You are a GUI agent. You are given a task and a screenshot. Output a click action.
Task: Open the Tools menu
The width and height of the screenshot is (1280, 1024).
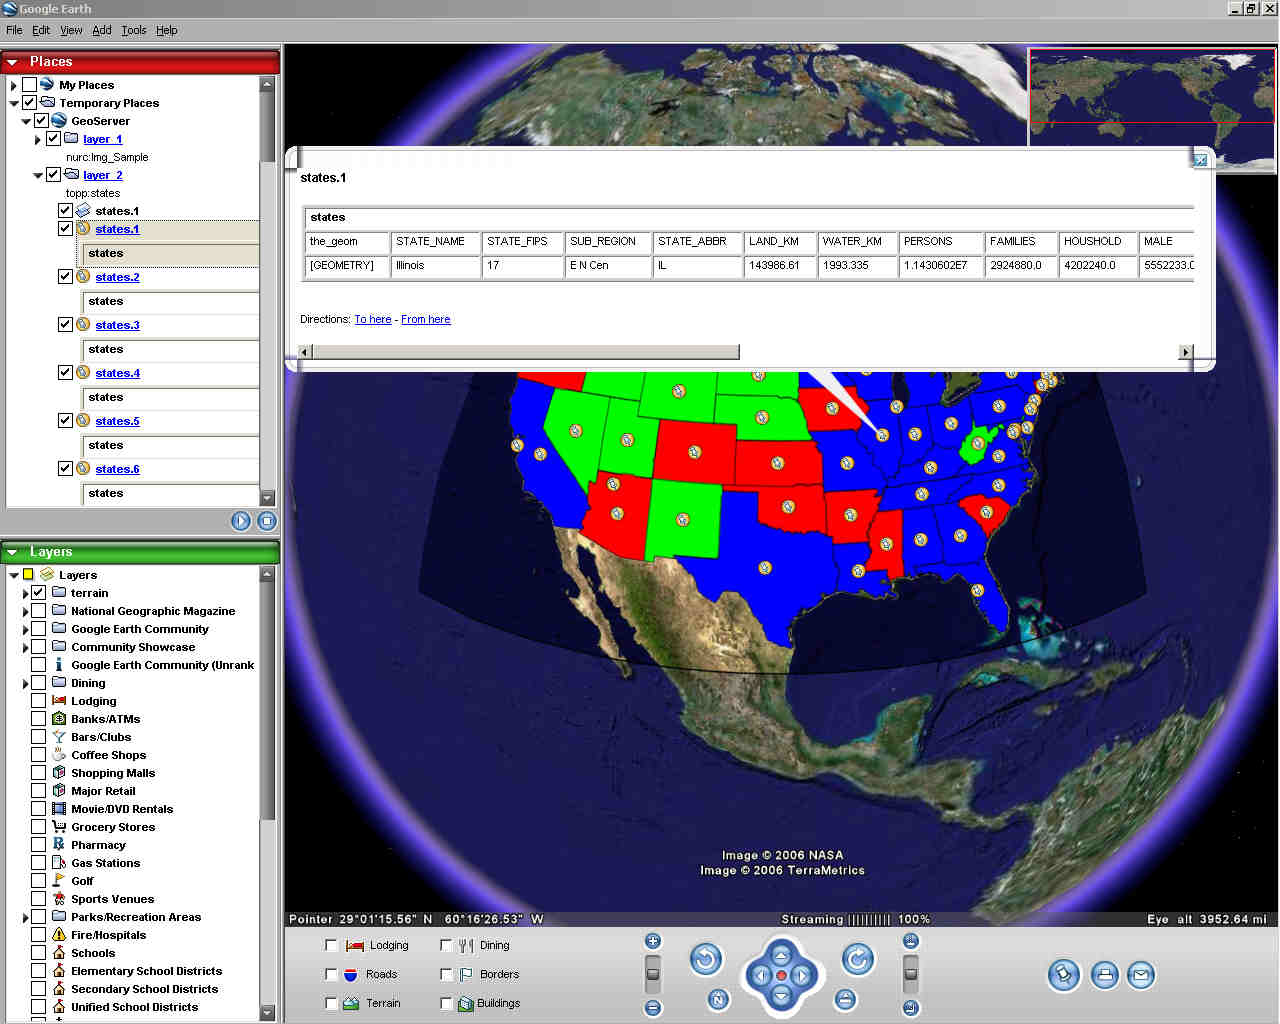click(x=134, y=30)
